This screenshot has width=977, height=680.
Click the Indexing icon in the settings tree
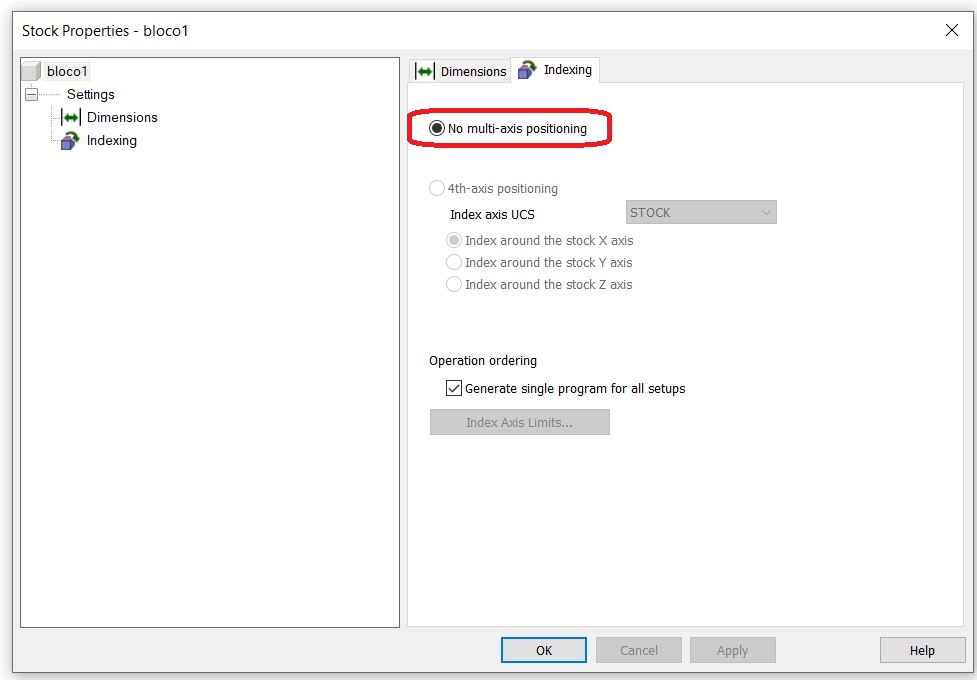[68, 140]
